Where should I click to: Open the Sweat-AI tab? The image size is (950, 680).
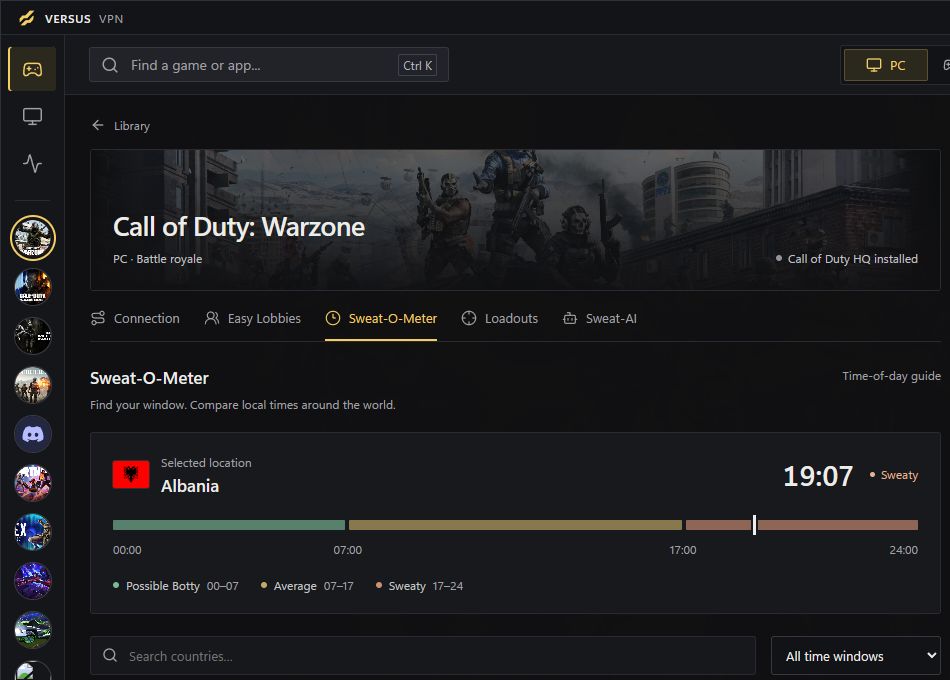click(599, 318)
